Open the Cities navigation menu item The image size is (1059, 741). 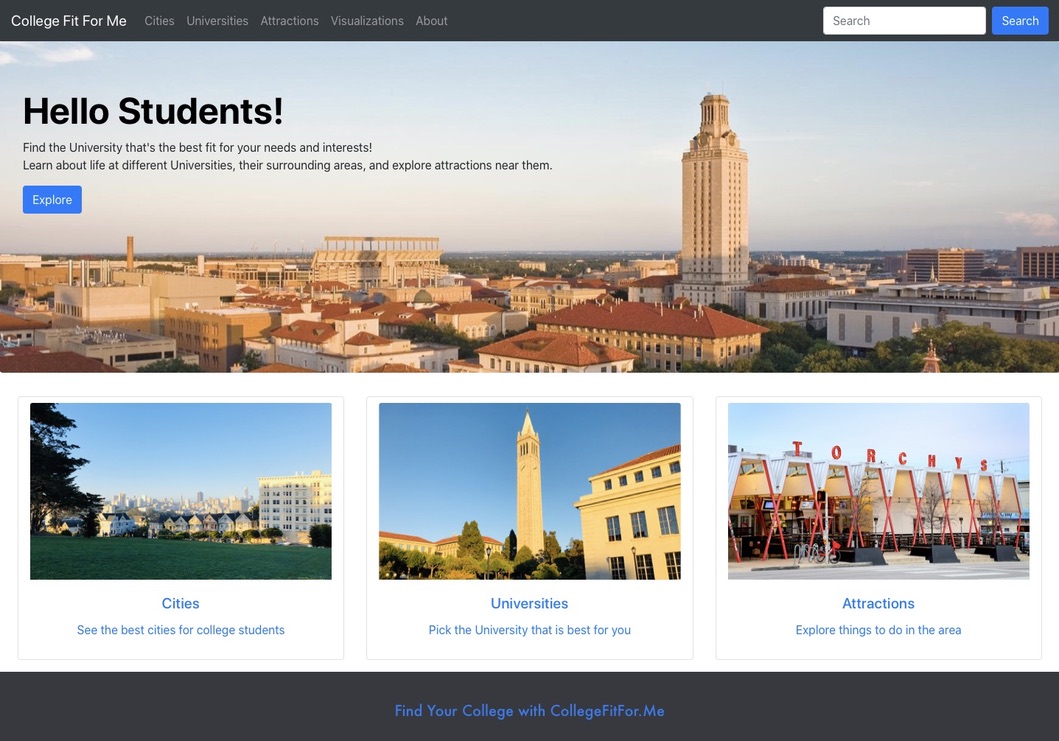click(159, 21)
